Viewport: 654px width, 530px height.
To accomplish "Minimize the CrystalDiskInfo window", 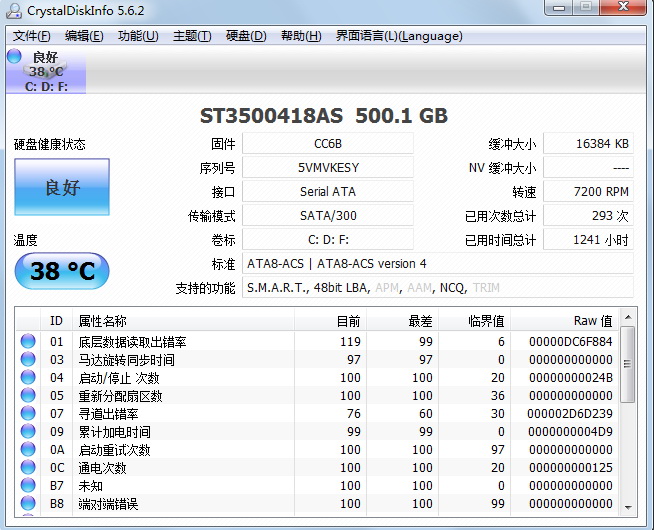I will point(559,7).
